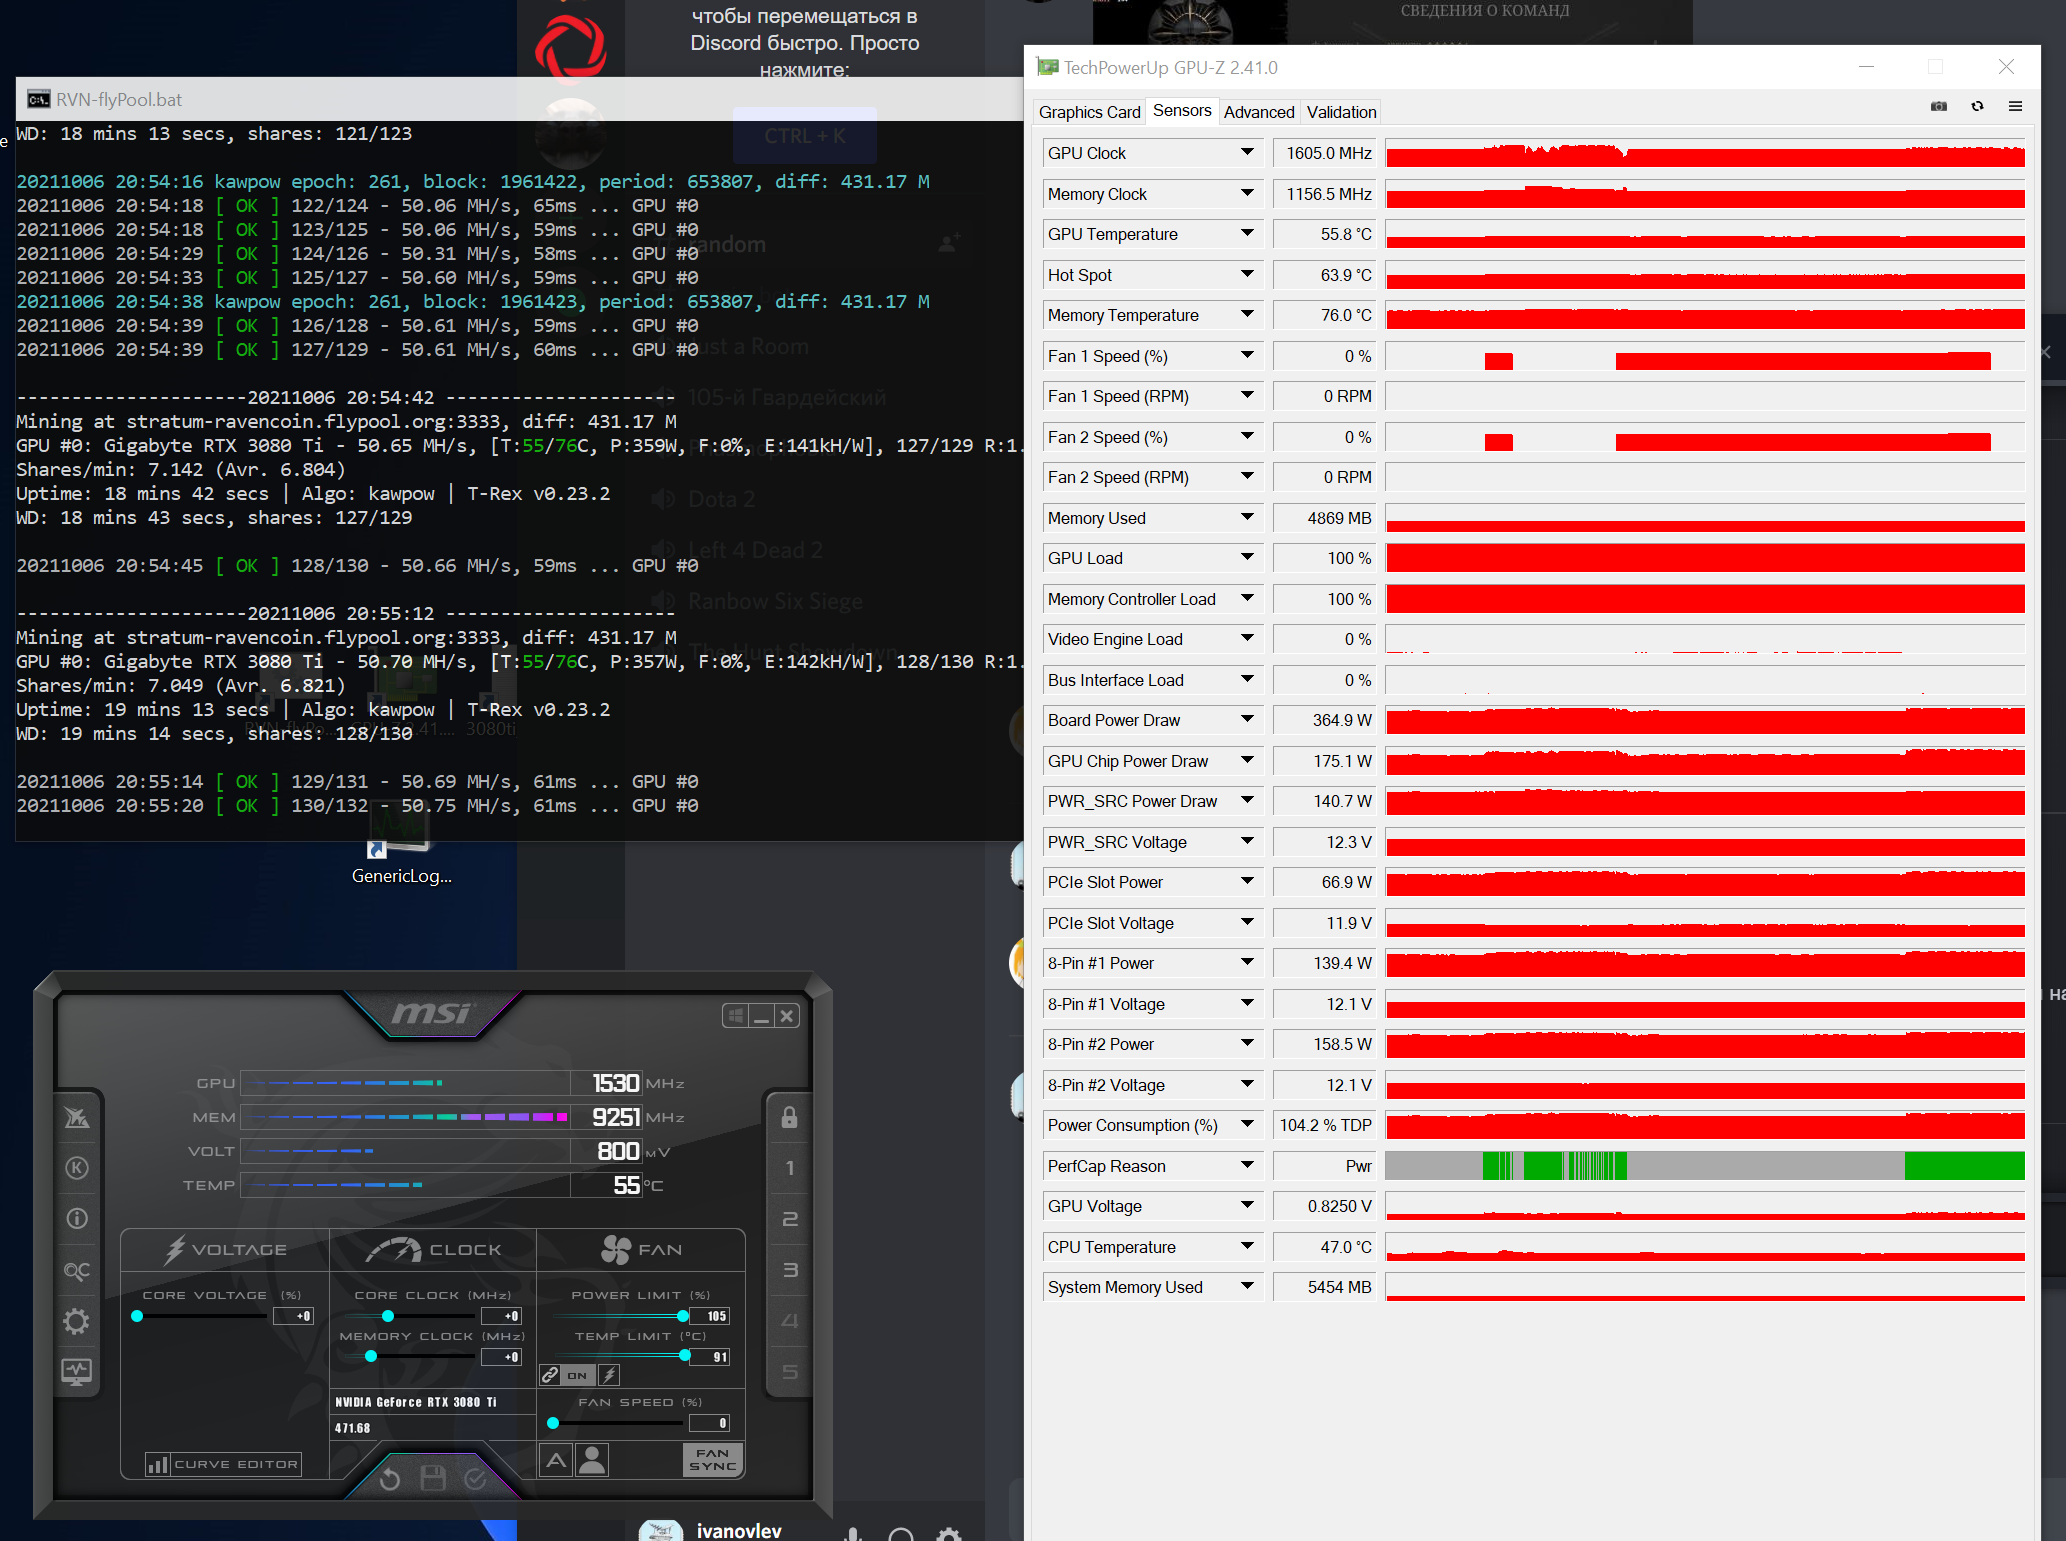
Task: Expand the GPU Clock sensor dropdown
Action: click(x=1247, y=152)
